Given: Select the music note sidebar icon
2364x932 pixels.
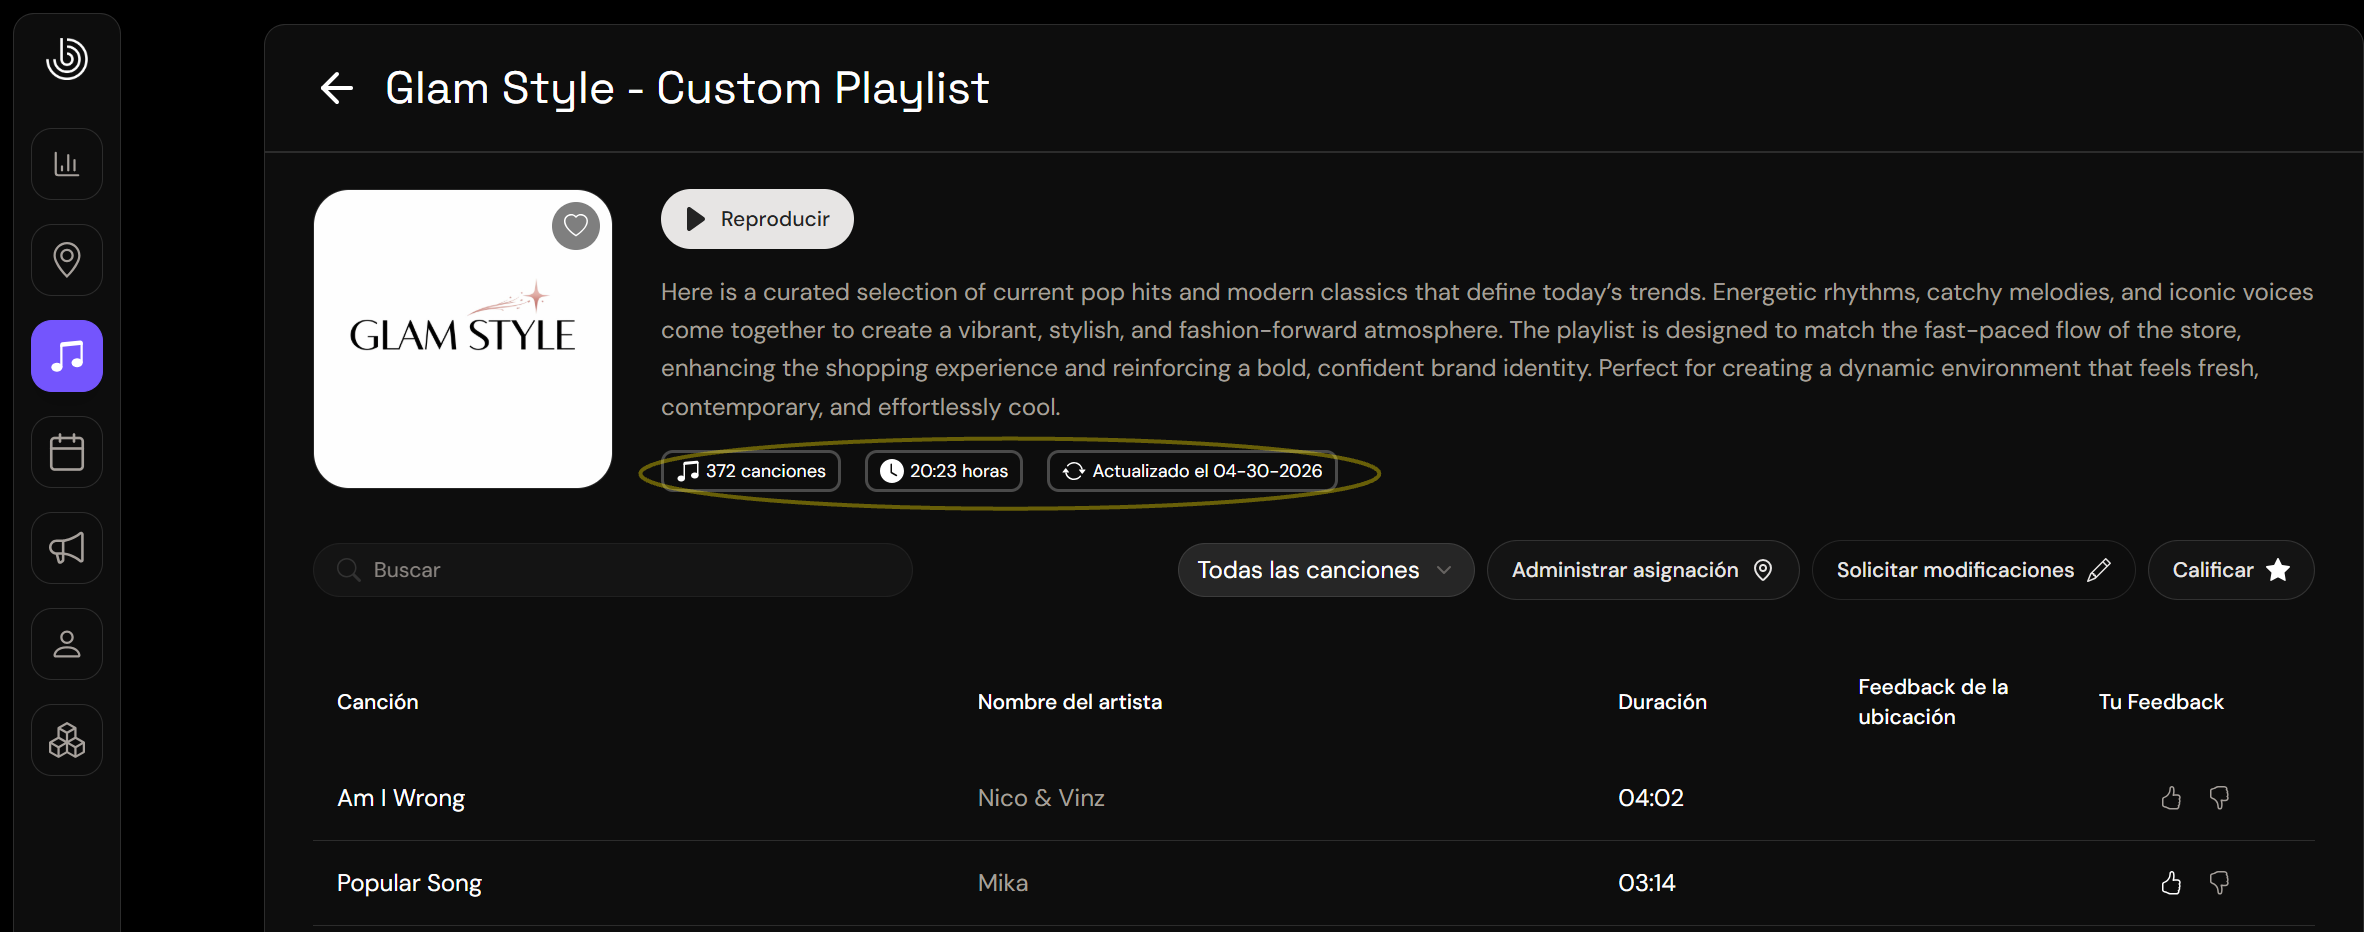Looking at the screenshot, I should [x=67, y=356].
